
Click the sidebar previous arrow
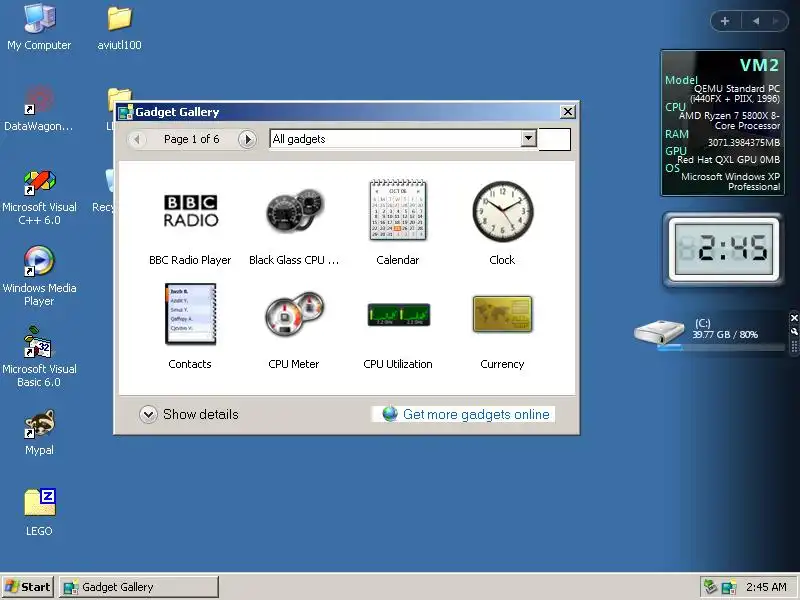click(x=756, y=21)
